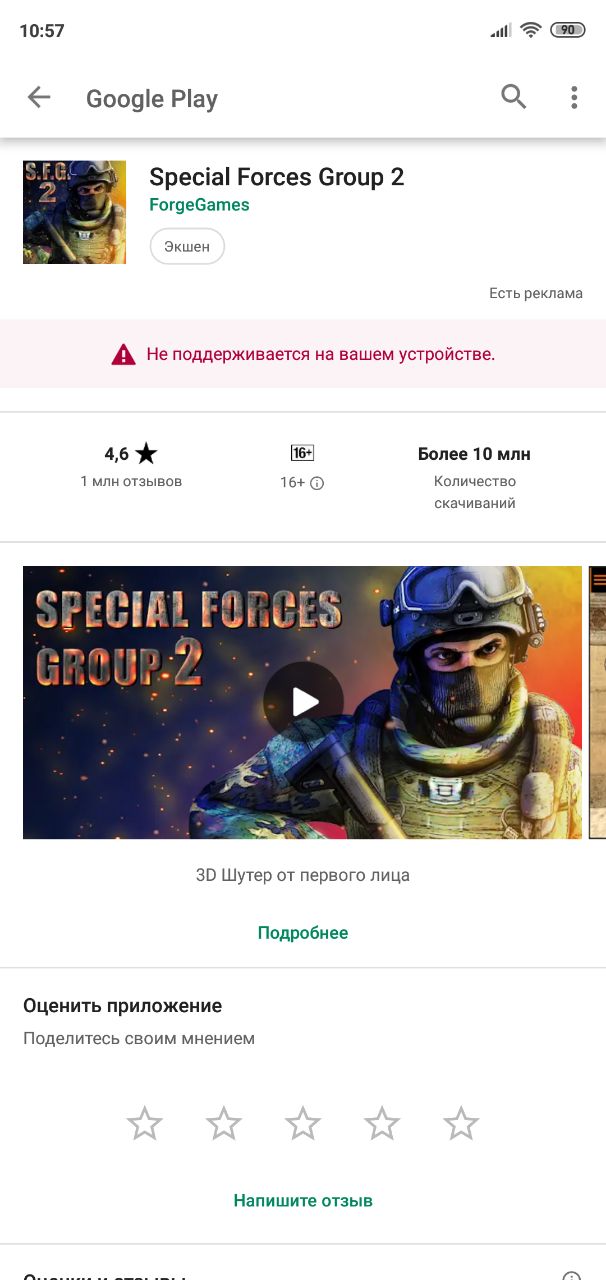Viewport: 606px width, 1280px height.
Task: Tap the back arrow icon
Action: [38, 97]
